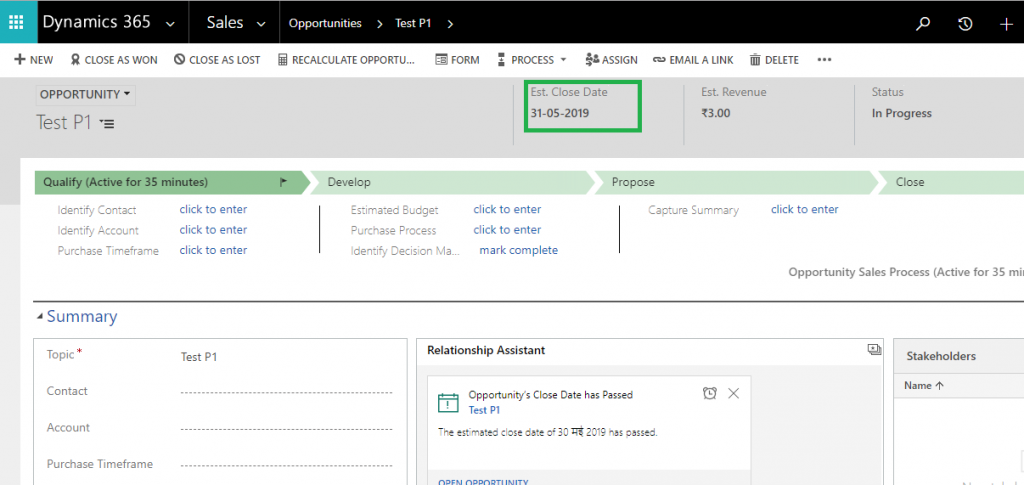This screenshot has height=485, width=1024.
Task: Click the Qualify stage flag icon
Action: tap(283, 183)
